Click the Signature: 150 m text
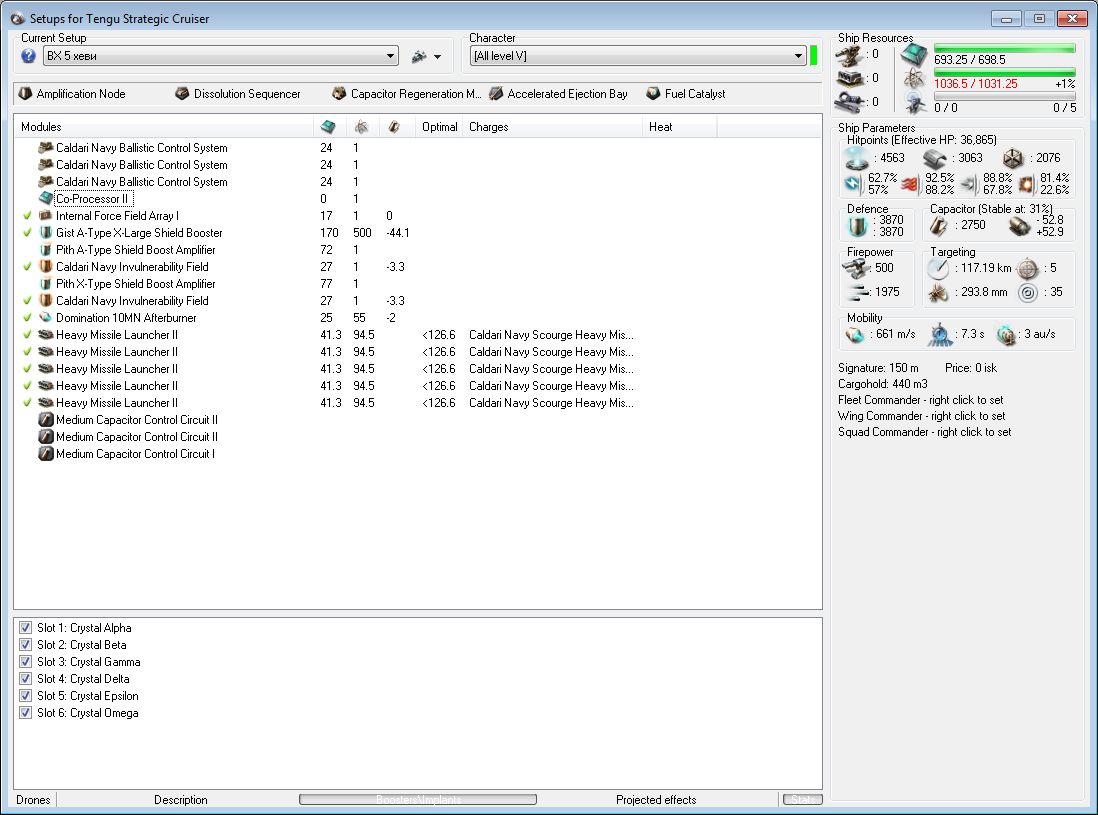The height and width of the screenshot is (815, 1098). (878, 368)
